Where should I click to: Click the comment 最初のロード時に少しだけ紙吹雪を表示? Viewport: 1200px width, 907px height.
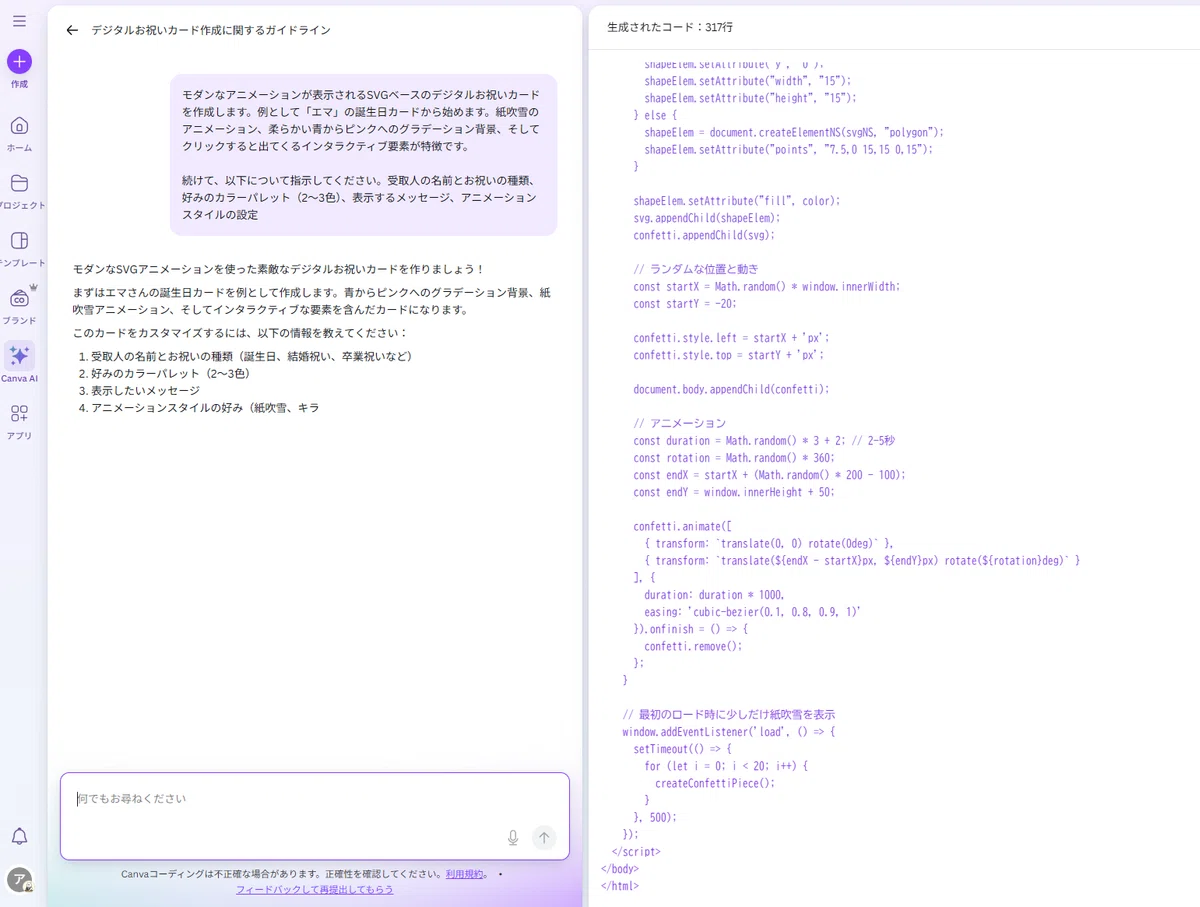pyautogui.click(x=728, y=714)
